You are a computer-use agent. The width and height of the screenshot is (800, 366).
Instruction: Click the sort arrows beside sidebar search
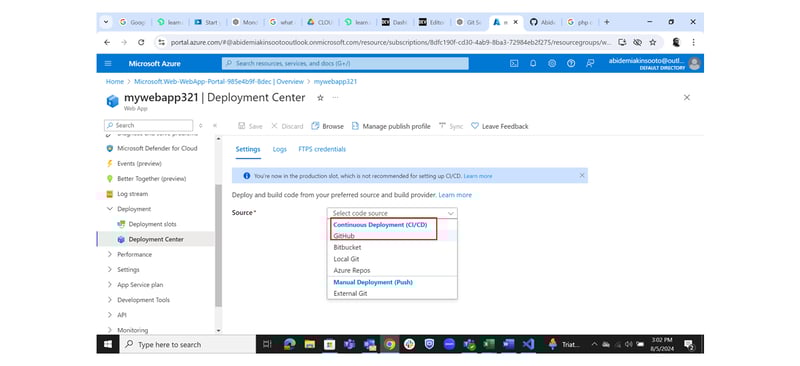[201, 125]
